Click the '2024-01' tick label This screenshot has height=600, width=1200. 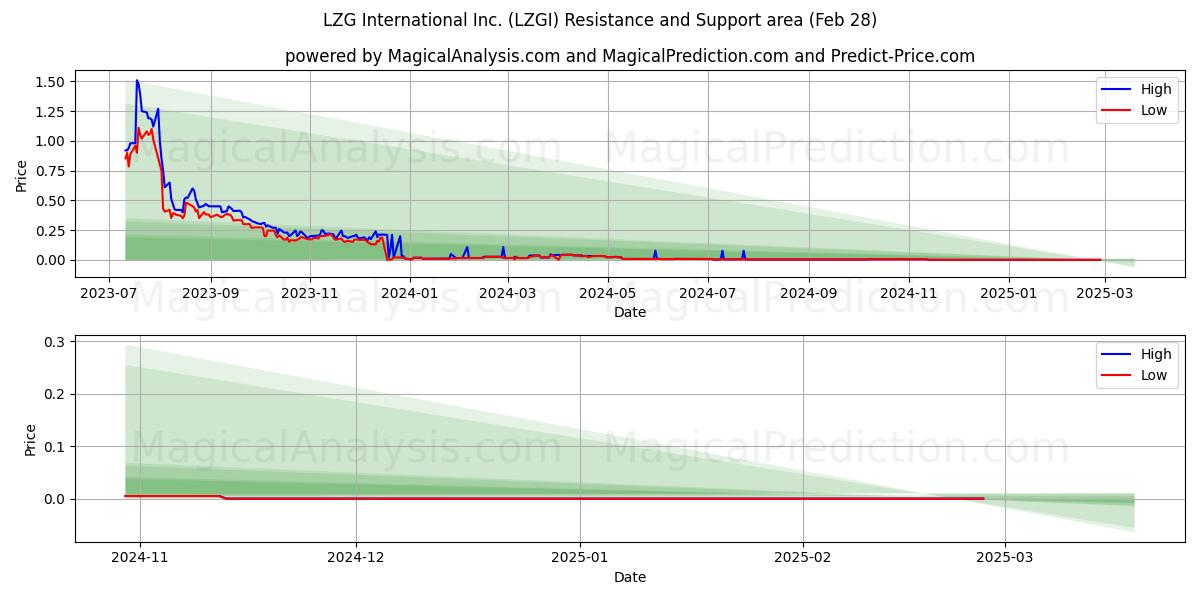[x=409, y=294]
